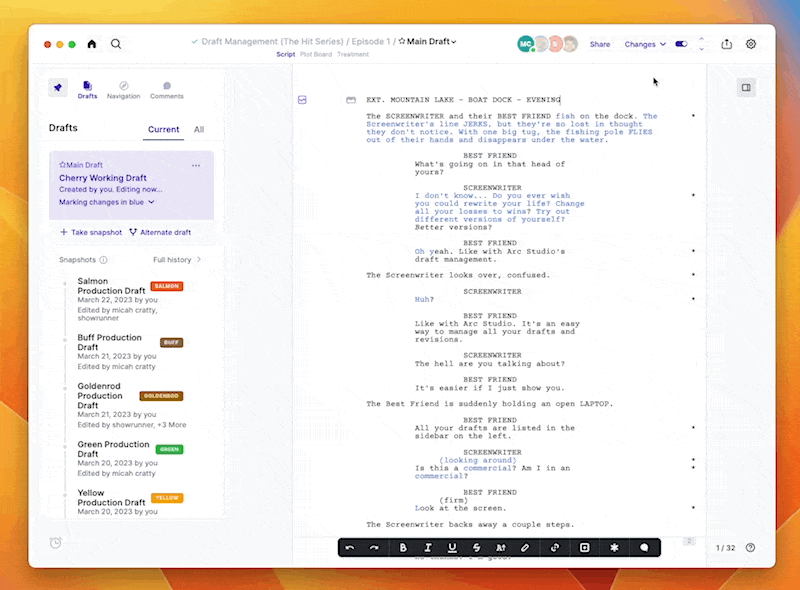Pin the sidebar with the pin icon

pos(57,87)
